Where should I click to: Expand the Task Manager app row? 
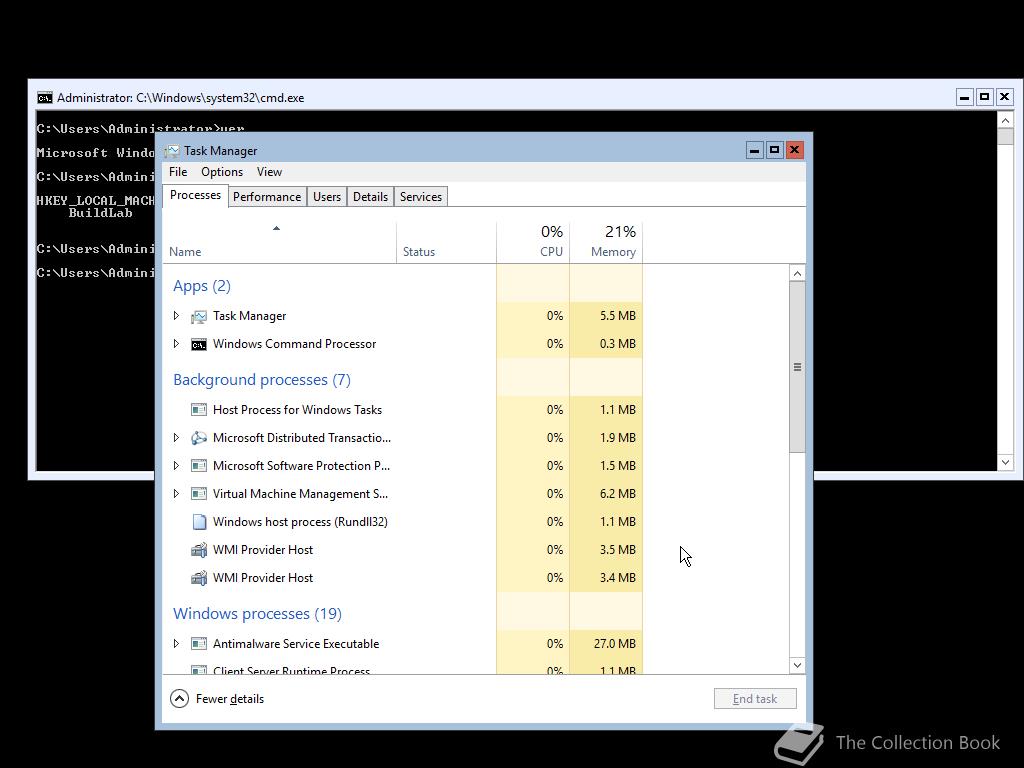point(176,316)
